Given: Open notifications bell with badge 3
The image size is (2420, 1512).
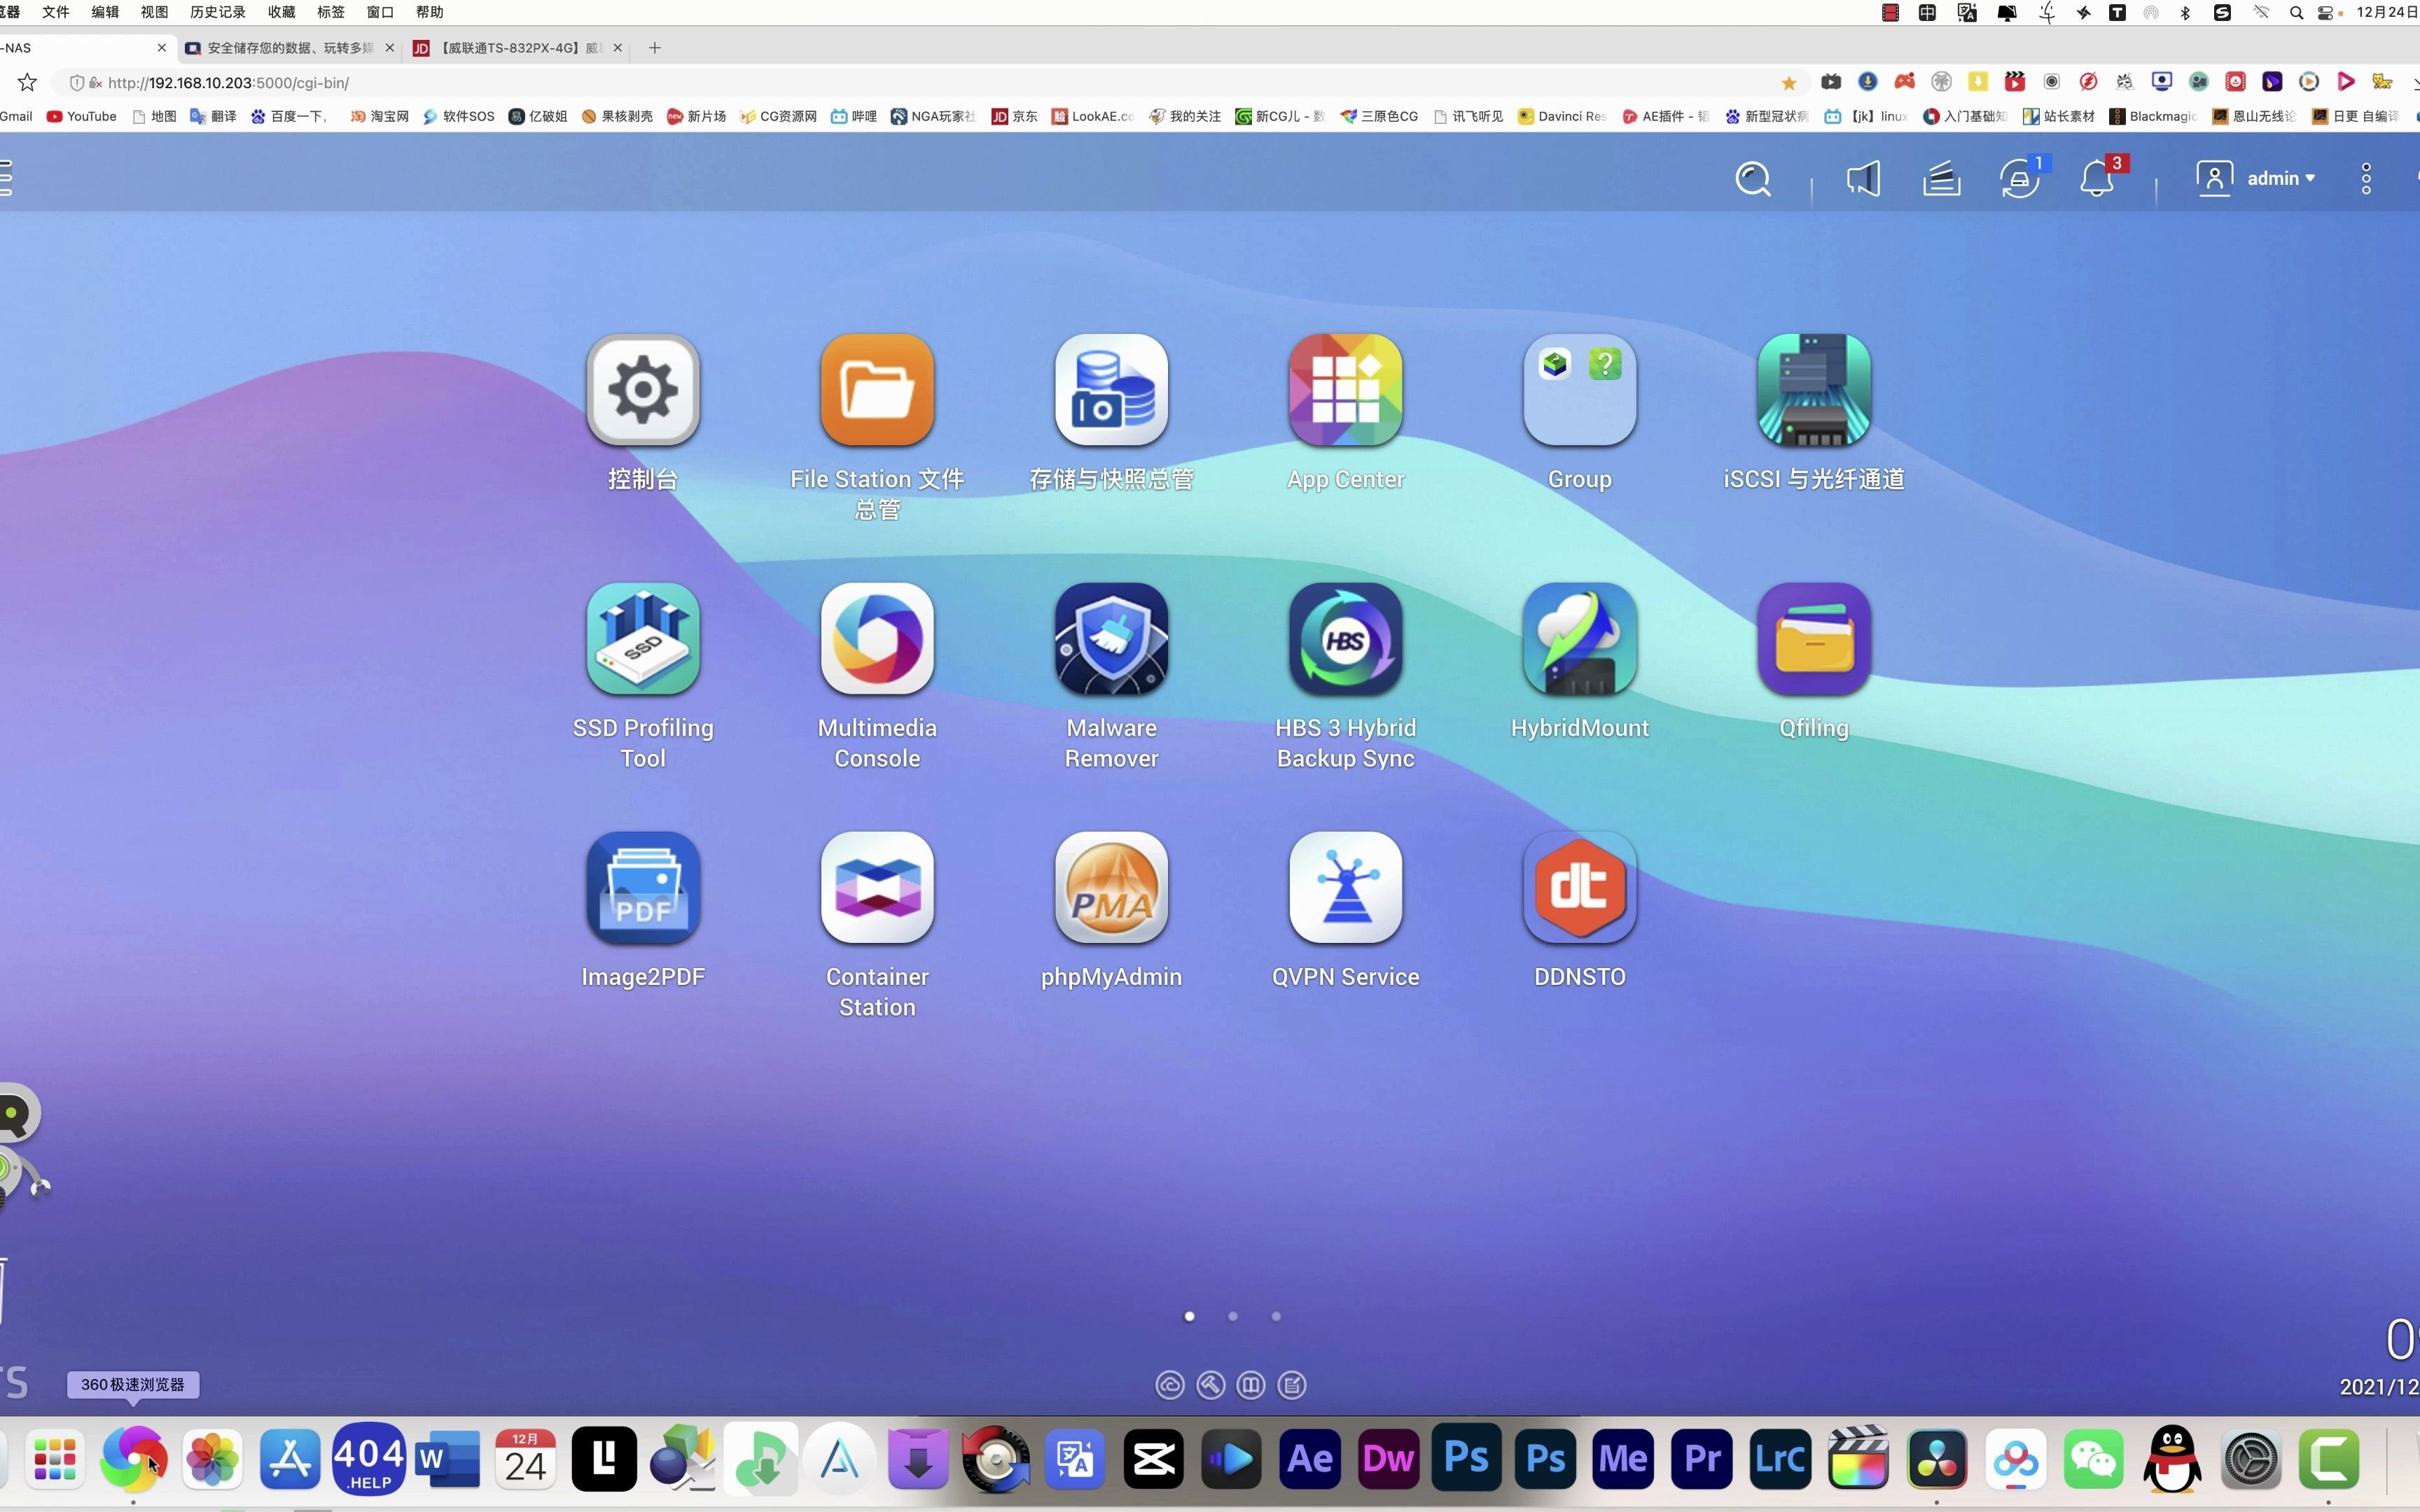Looking at the screenshot, I should pyautogui.click(x=2097, y=179).
